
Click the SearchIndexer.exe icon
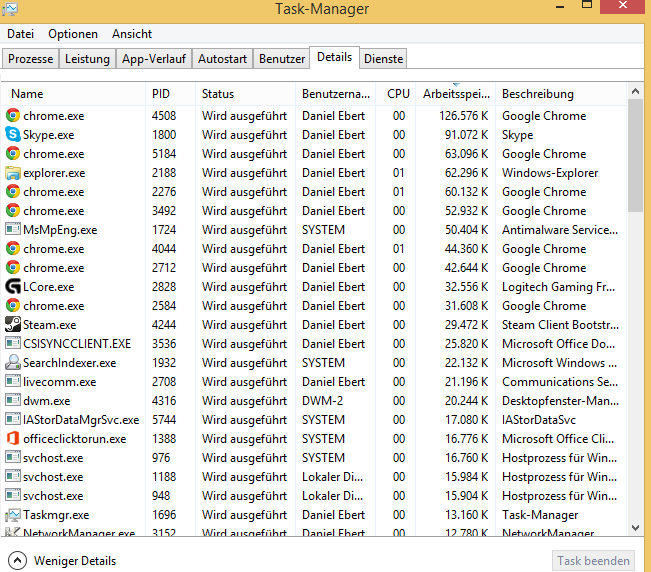13,363
